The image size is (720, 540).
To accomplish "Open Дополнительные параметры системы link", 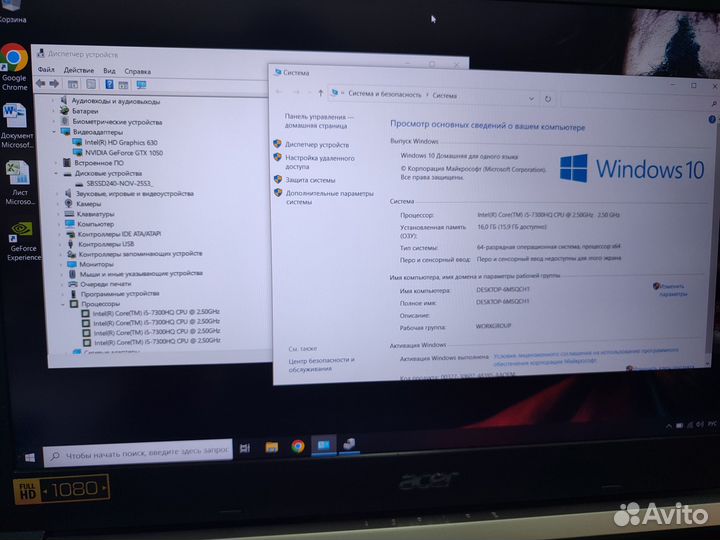I will 330,197.
